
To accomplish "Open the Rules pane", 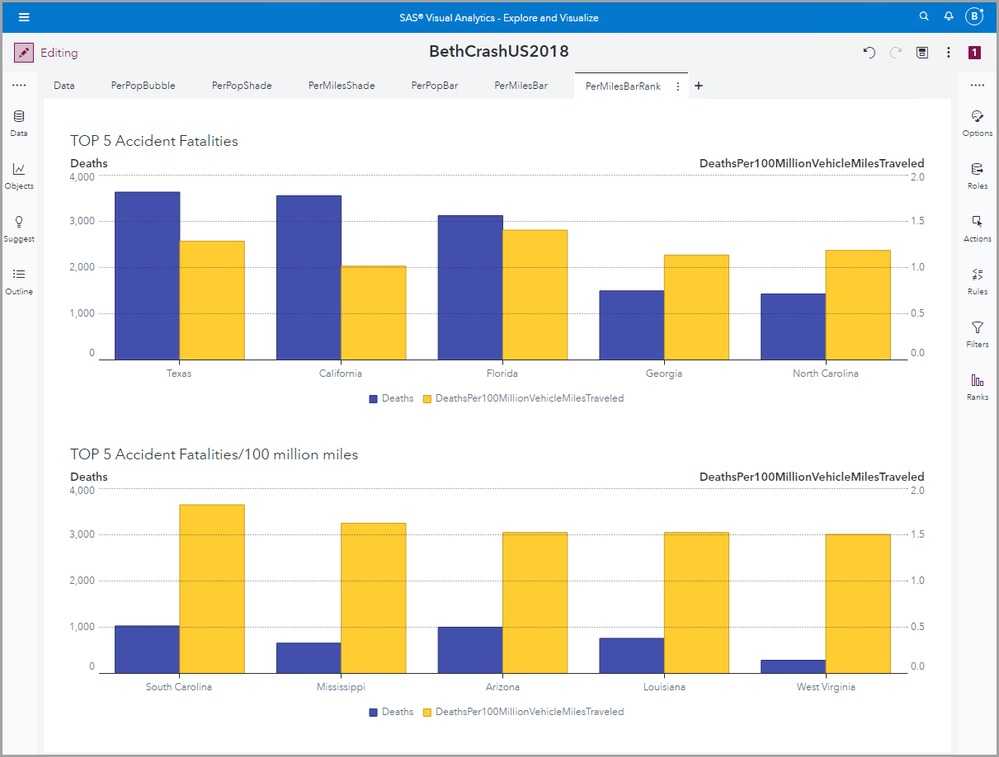I will tap(977, 282).
